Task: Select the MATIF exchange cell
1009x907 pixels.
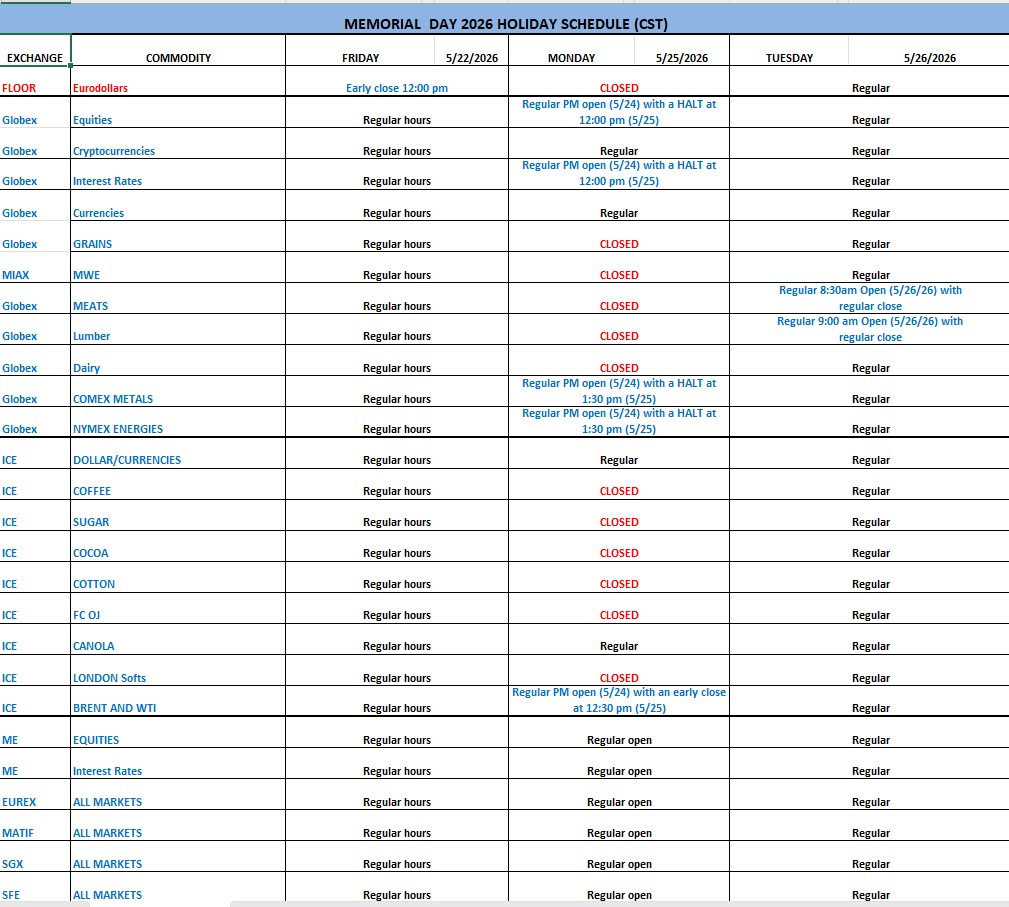Action: pyautogui.click(x=35, y=825)
